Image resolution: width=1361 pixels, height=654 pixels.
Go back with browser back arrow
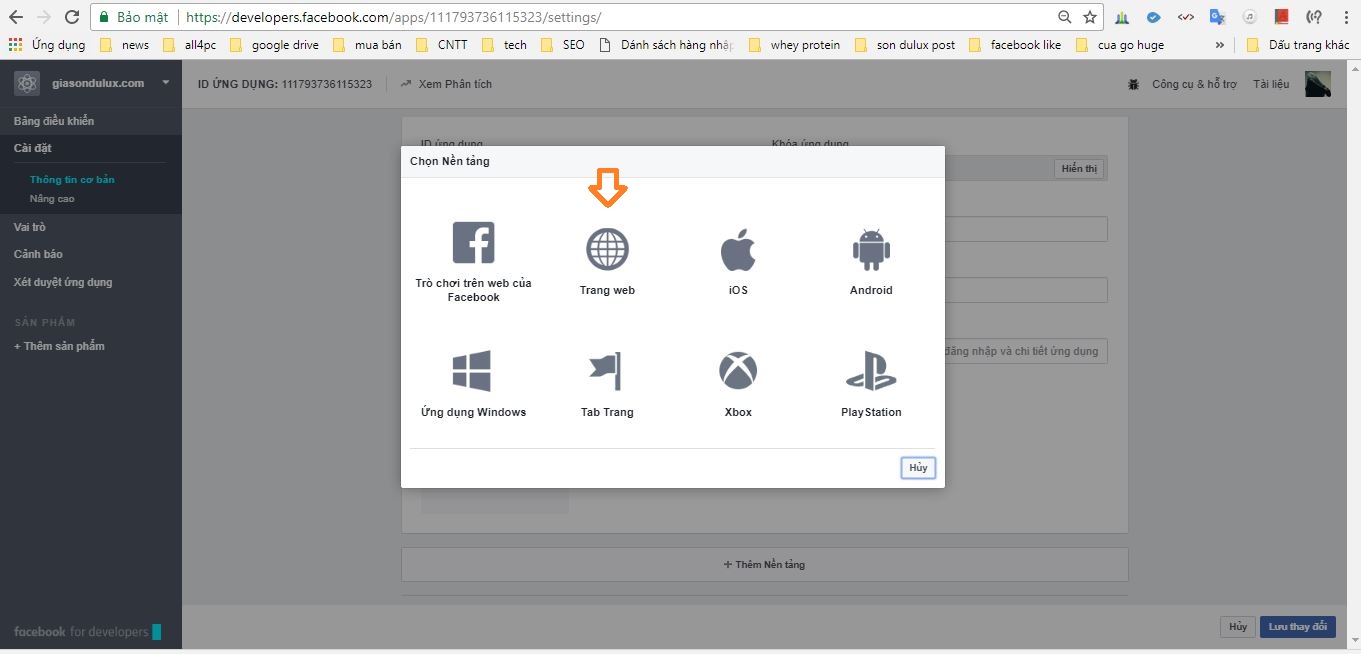pos(16,17)
